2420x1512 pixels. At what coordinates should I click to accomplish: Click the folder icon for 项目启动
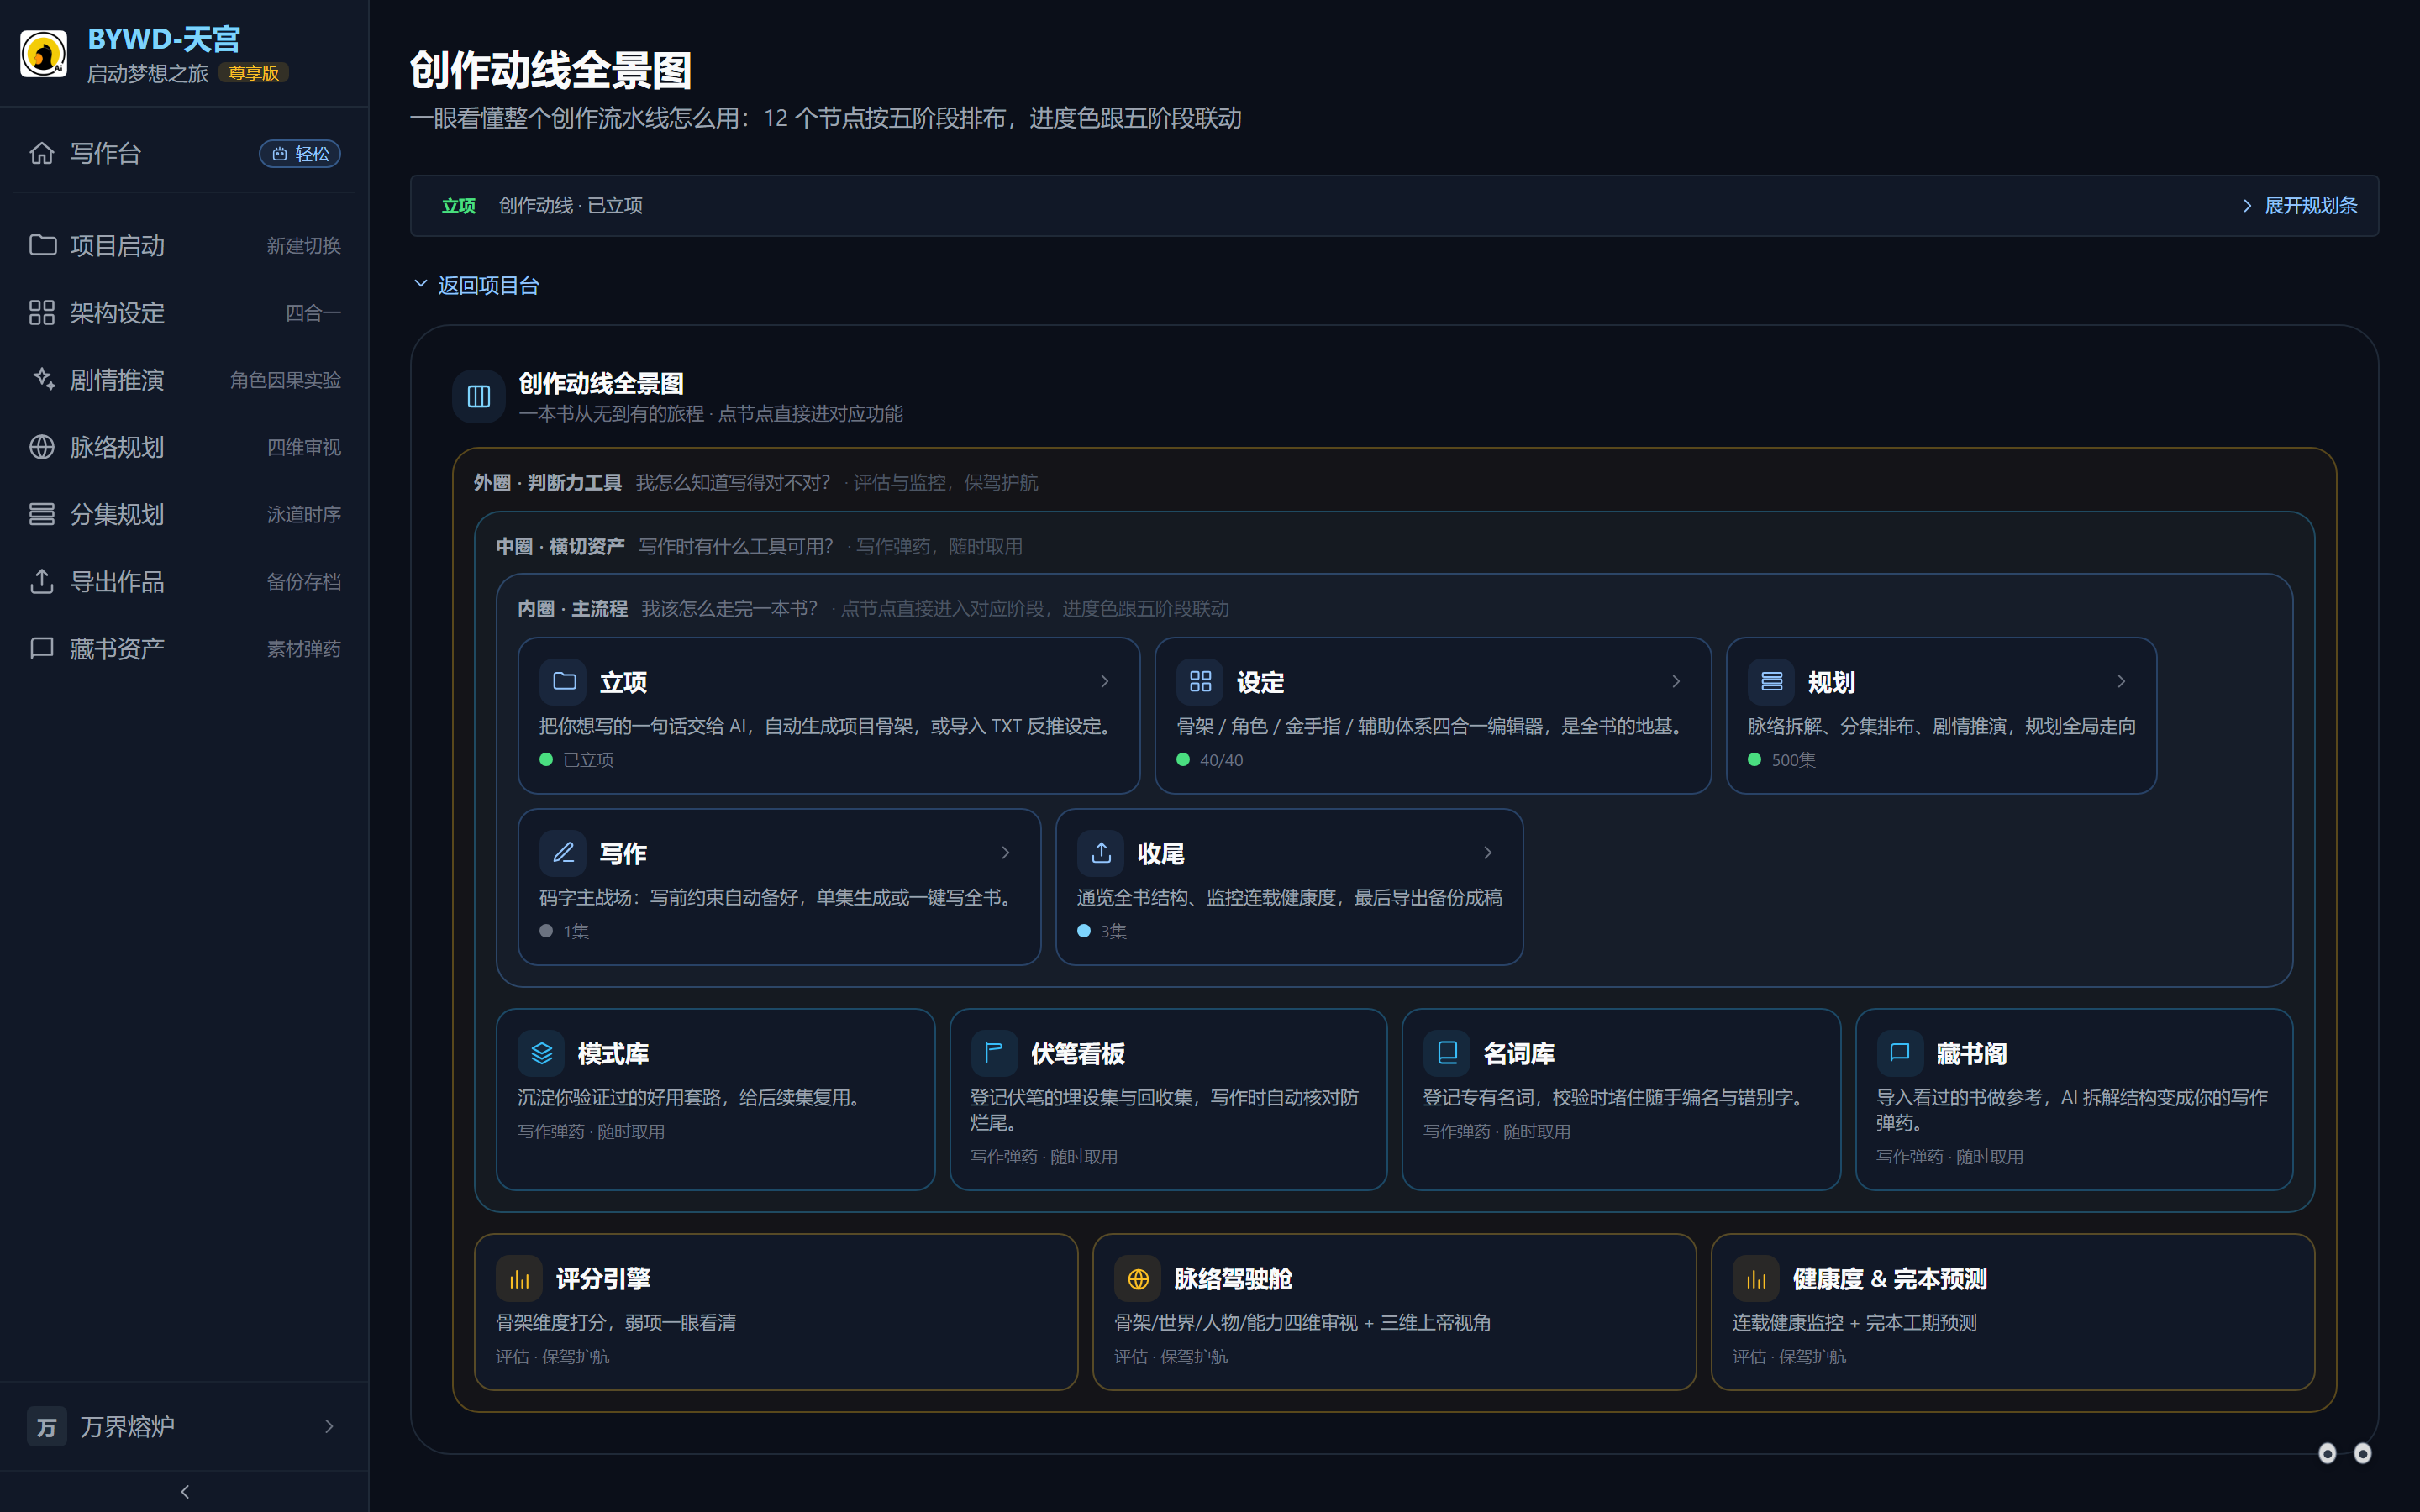pos(42,245)
